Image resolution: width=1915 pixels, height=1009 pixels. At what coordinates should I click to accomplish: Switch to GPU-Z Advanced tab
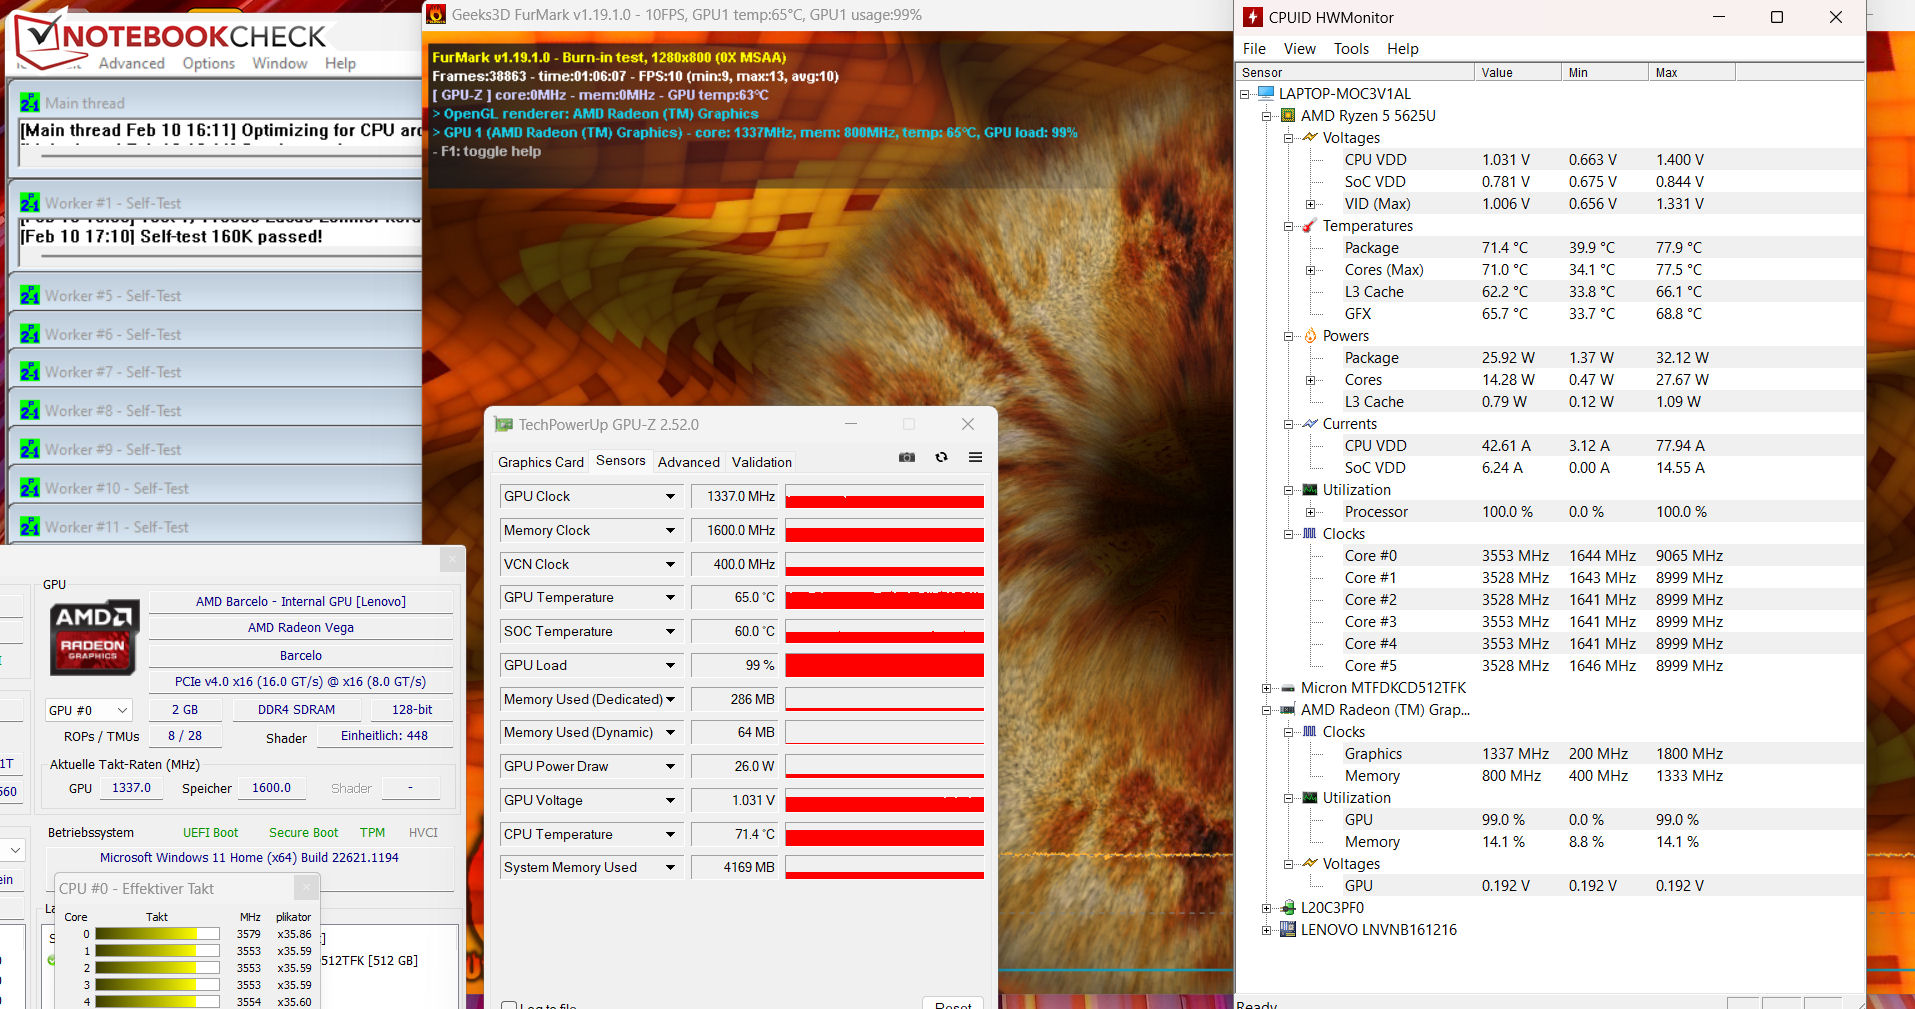(x=688, y=462)
